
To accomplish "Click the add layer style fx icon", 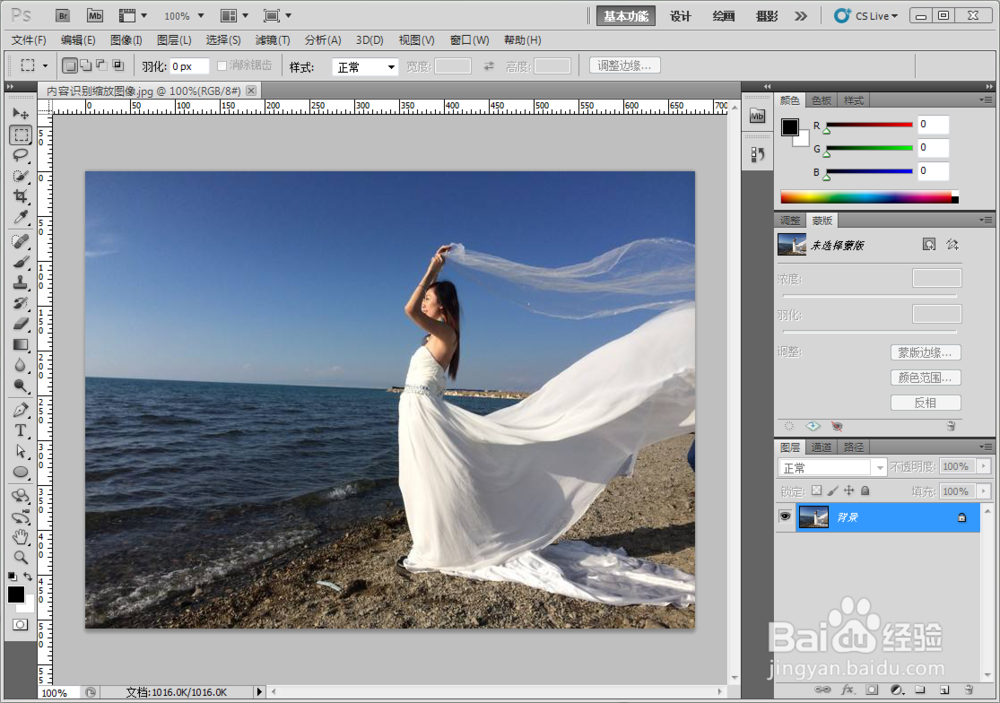I will click(848, 690).
